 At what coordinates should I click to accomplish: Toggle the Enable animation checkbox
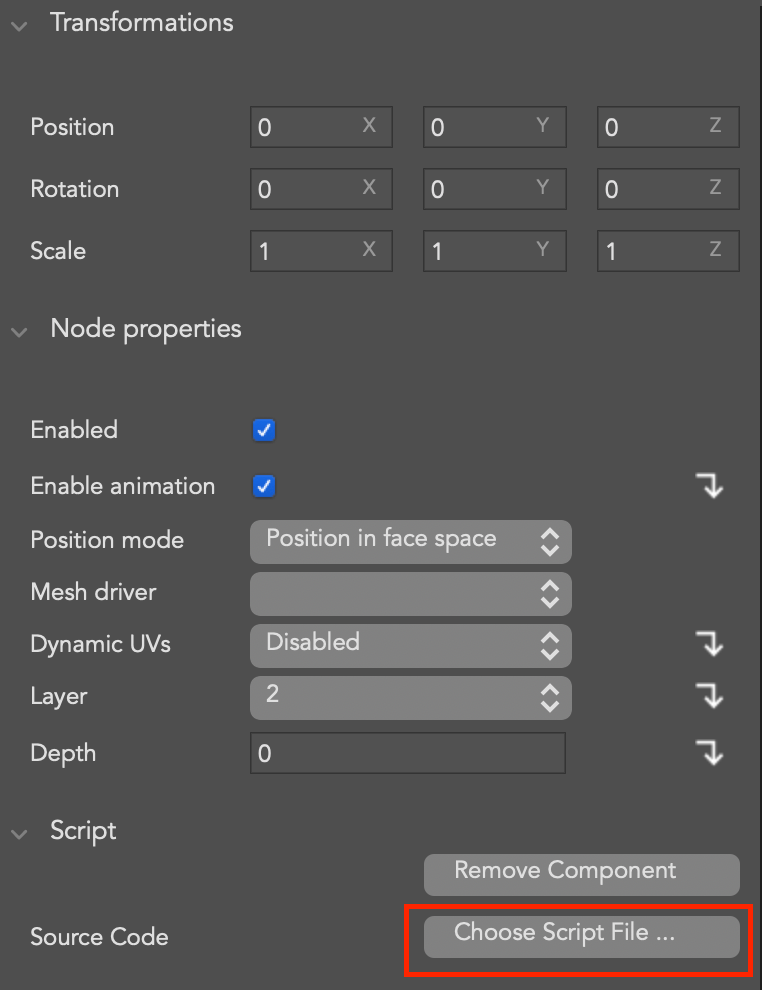(x=264, y=487)
